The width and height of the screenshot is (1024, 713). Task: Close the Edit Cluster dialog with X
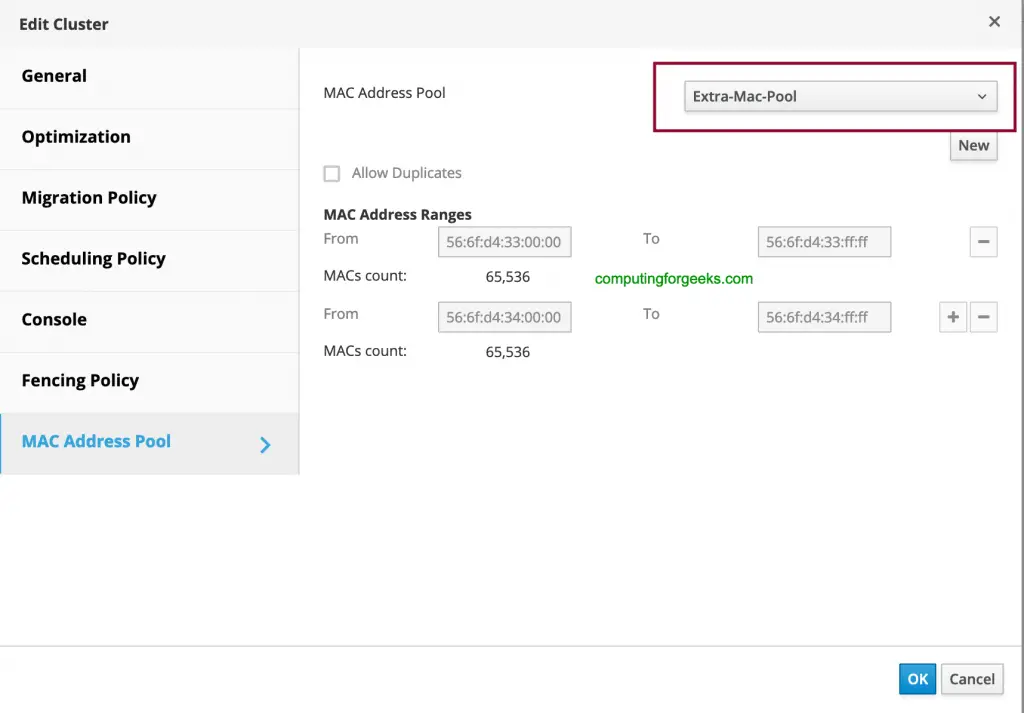(x=994, y=22)
